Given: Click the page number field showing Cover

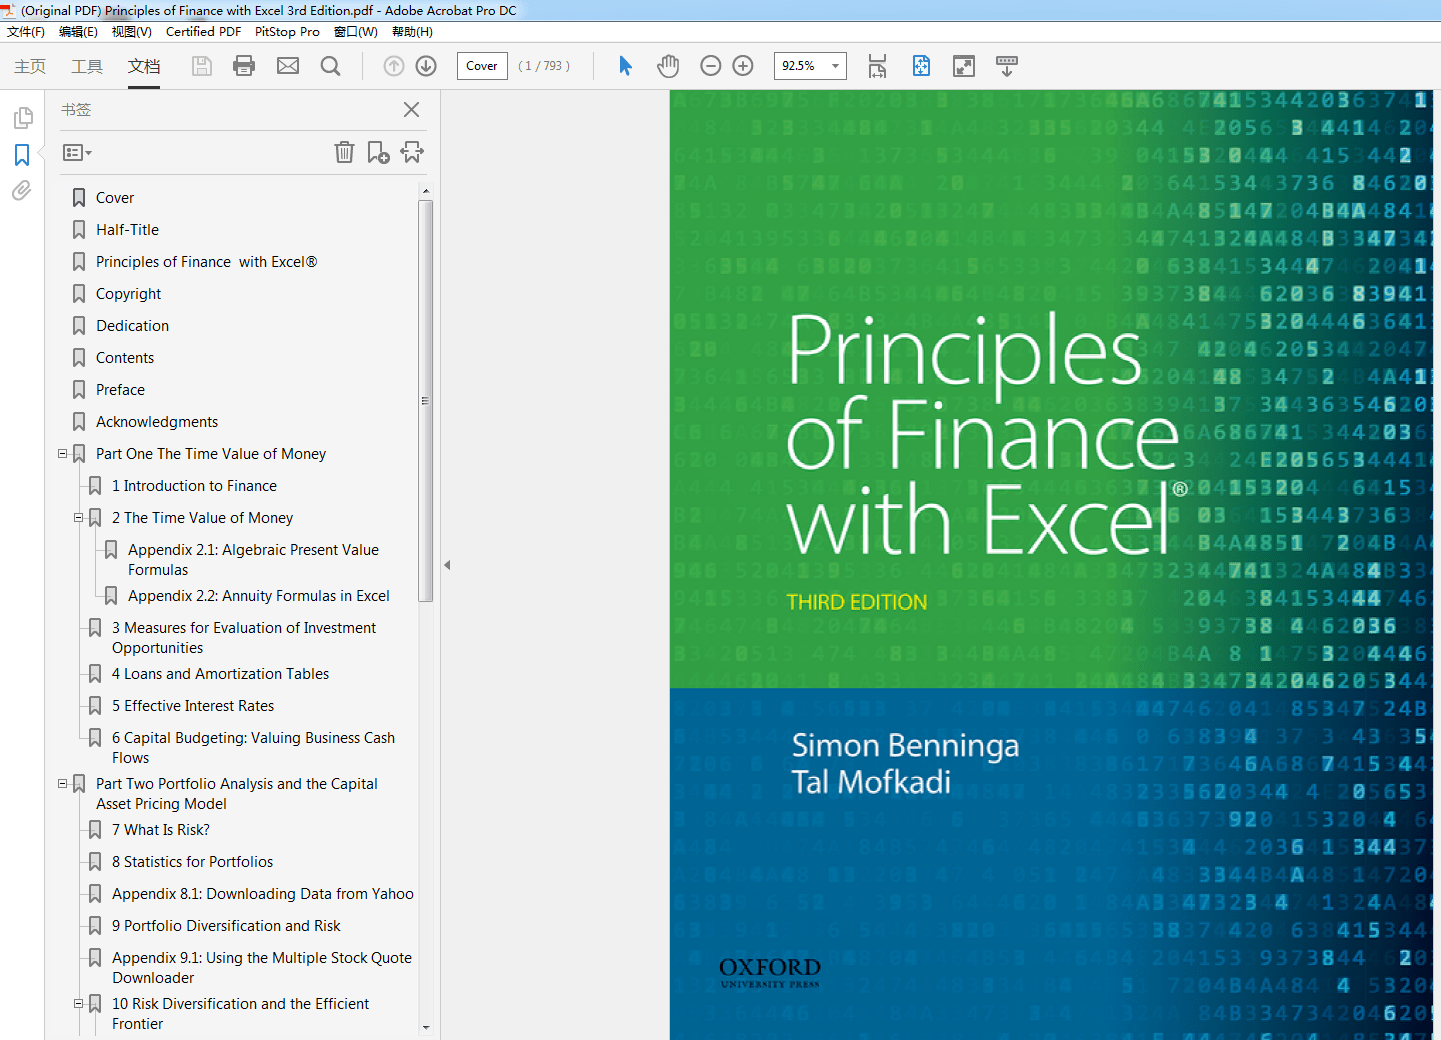Looking at the screenshot, I should [x=481, y=65].
